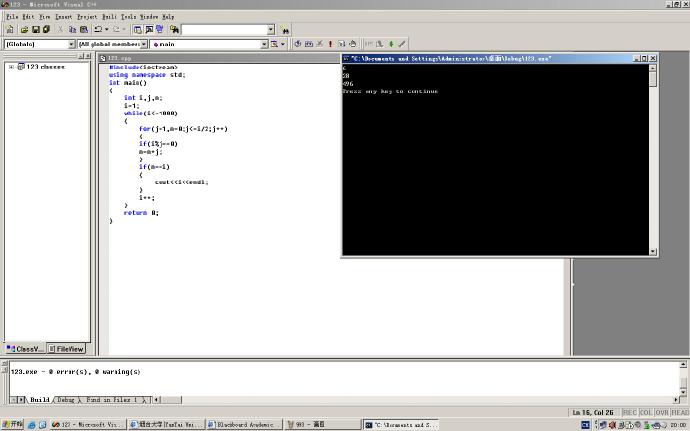Switch to the Microsoft Visual C++ taskbar button
This screenshot has height=431, width=690.
tap(88, 425)
